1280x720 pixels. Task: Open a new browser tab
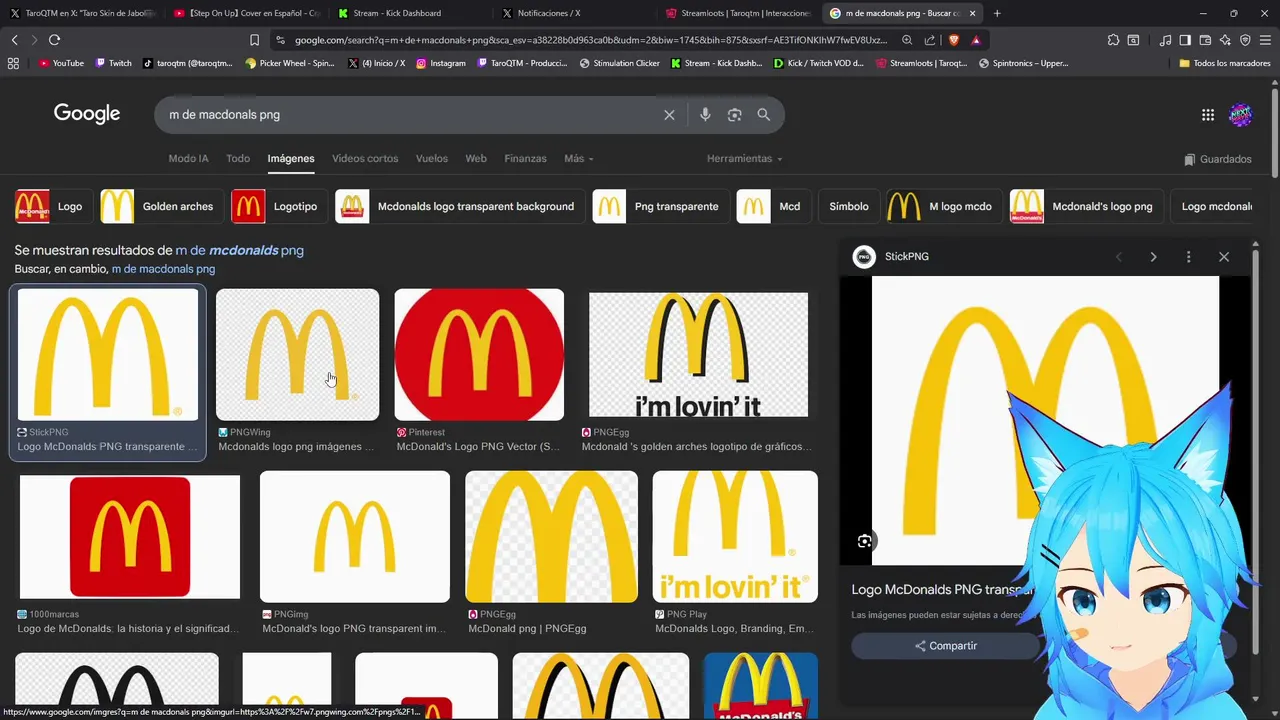tap(997, 13)
